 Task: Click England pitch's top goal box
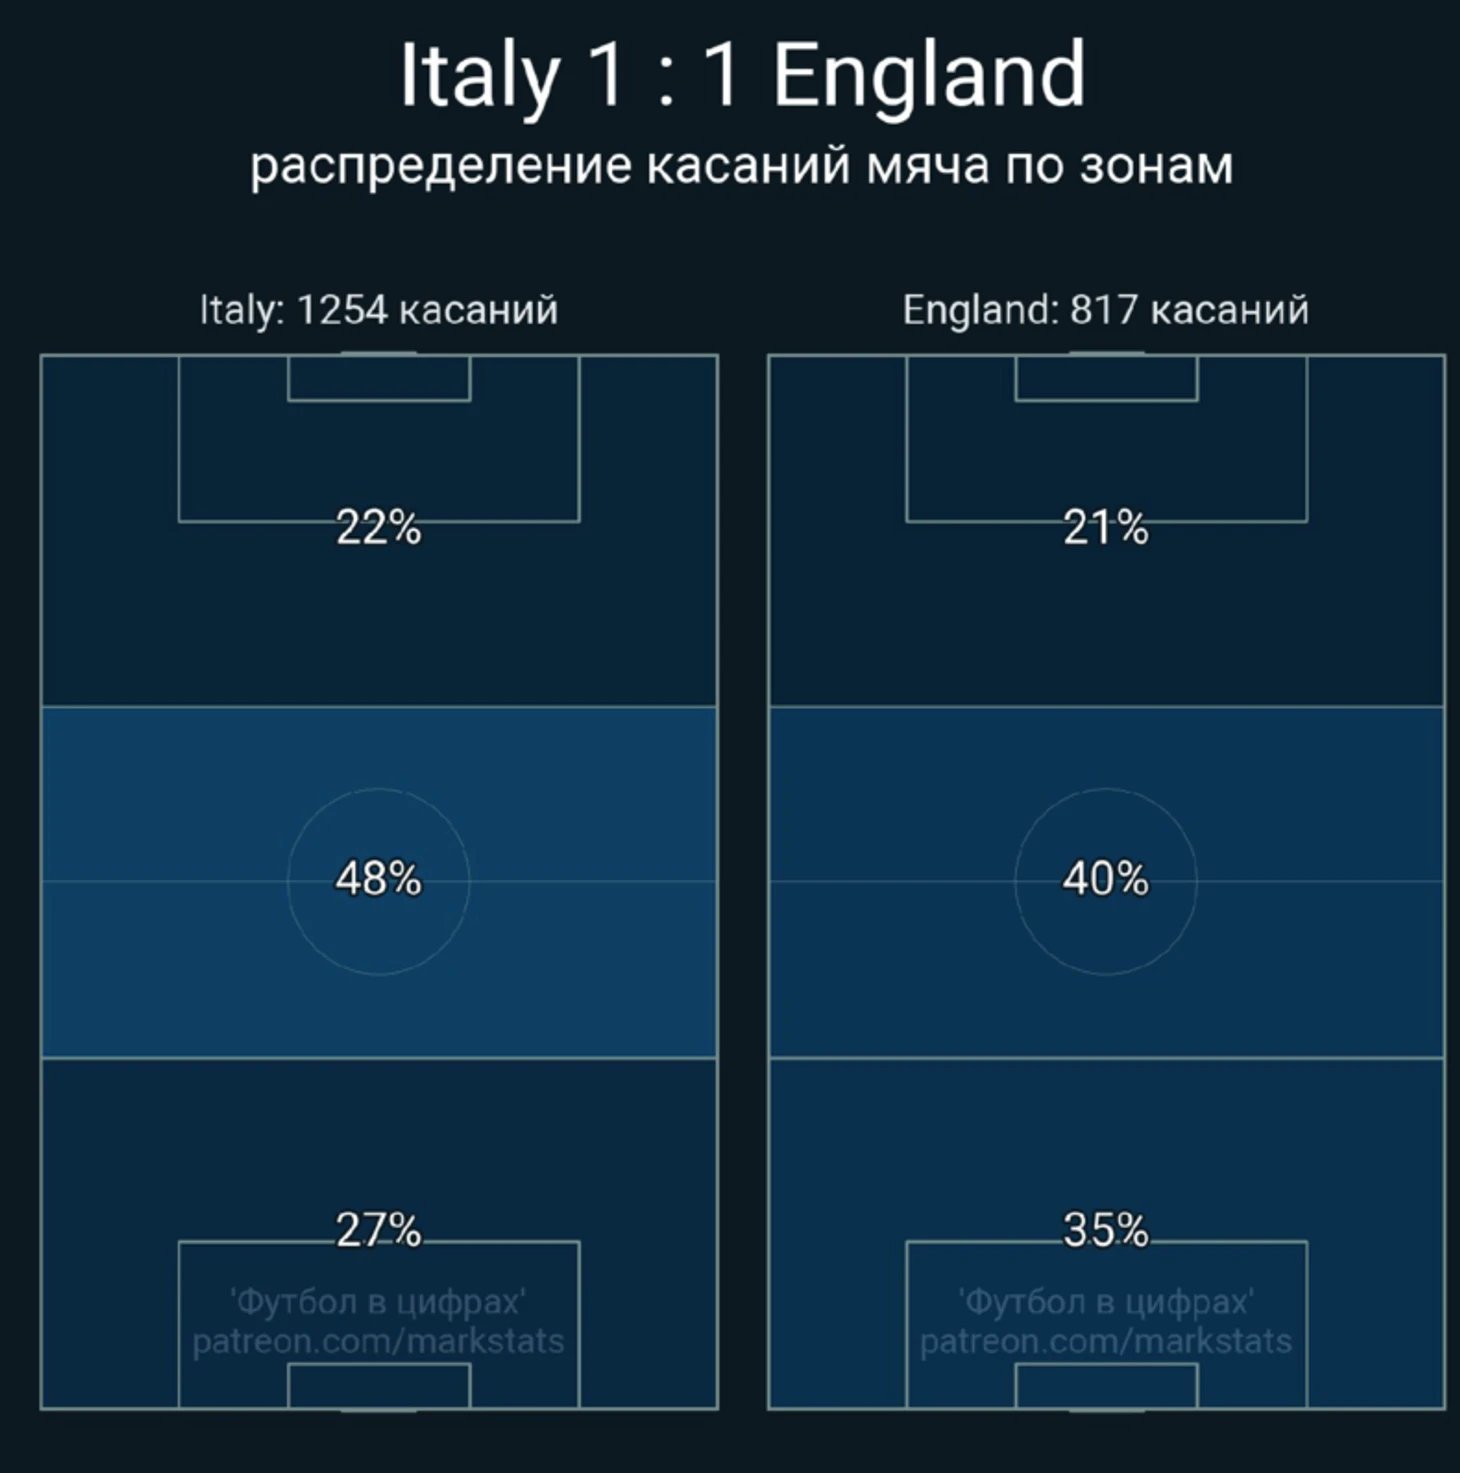[x=1106, y=378]
